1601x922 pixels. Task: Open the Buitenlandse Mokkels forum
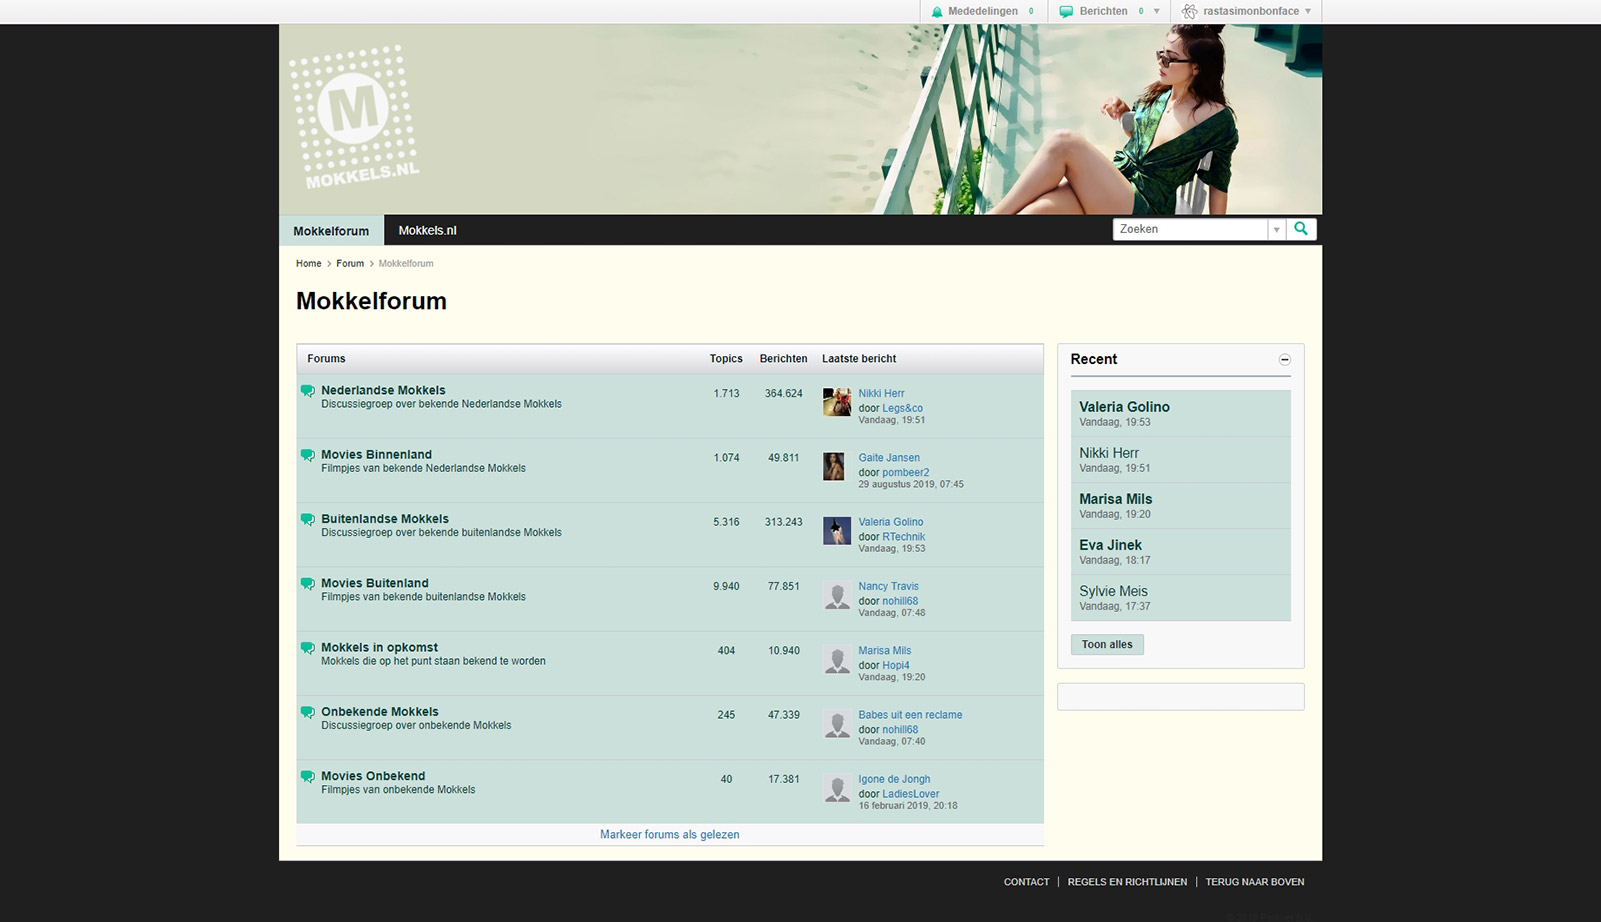point(385,519)
